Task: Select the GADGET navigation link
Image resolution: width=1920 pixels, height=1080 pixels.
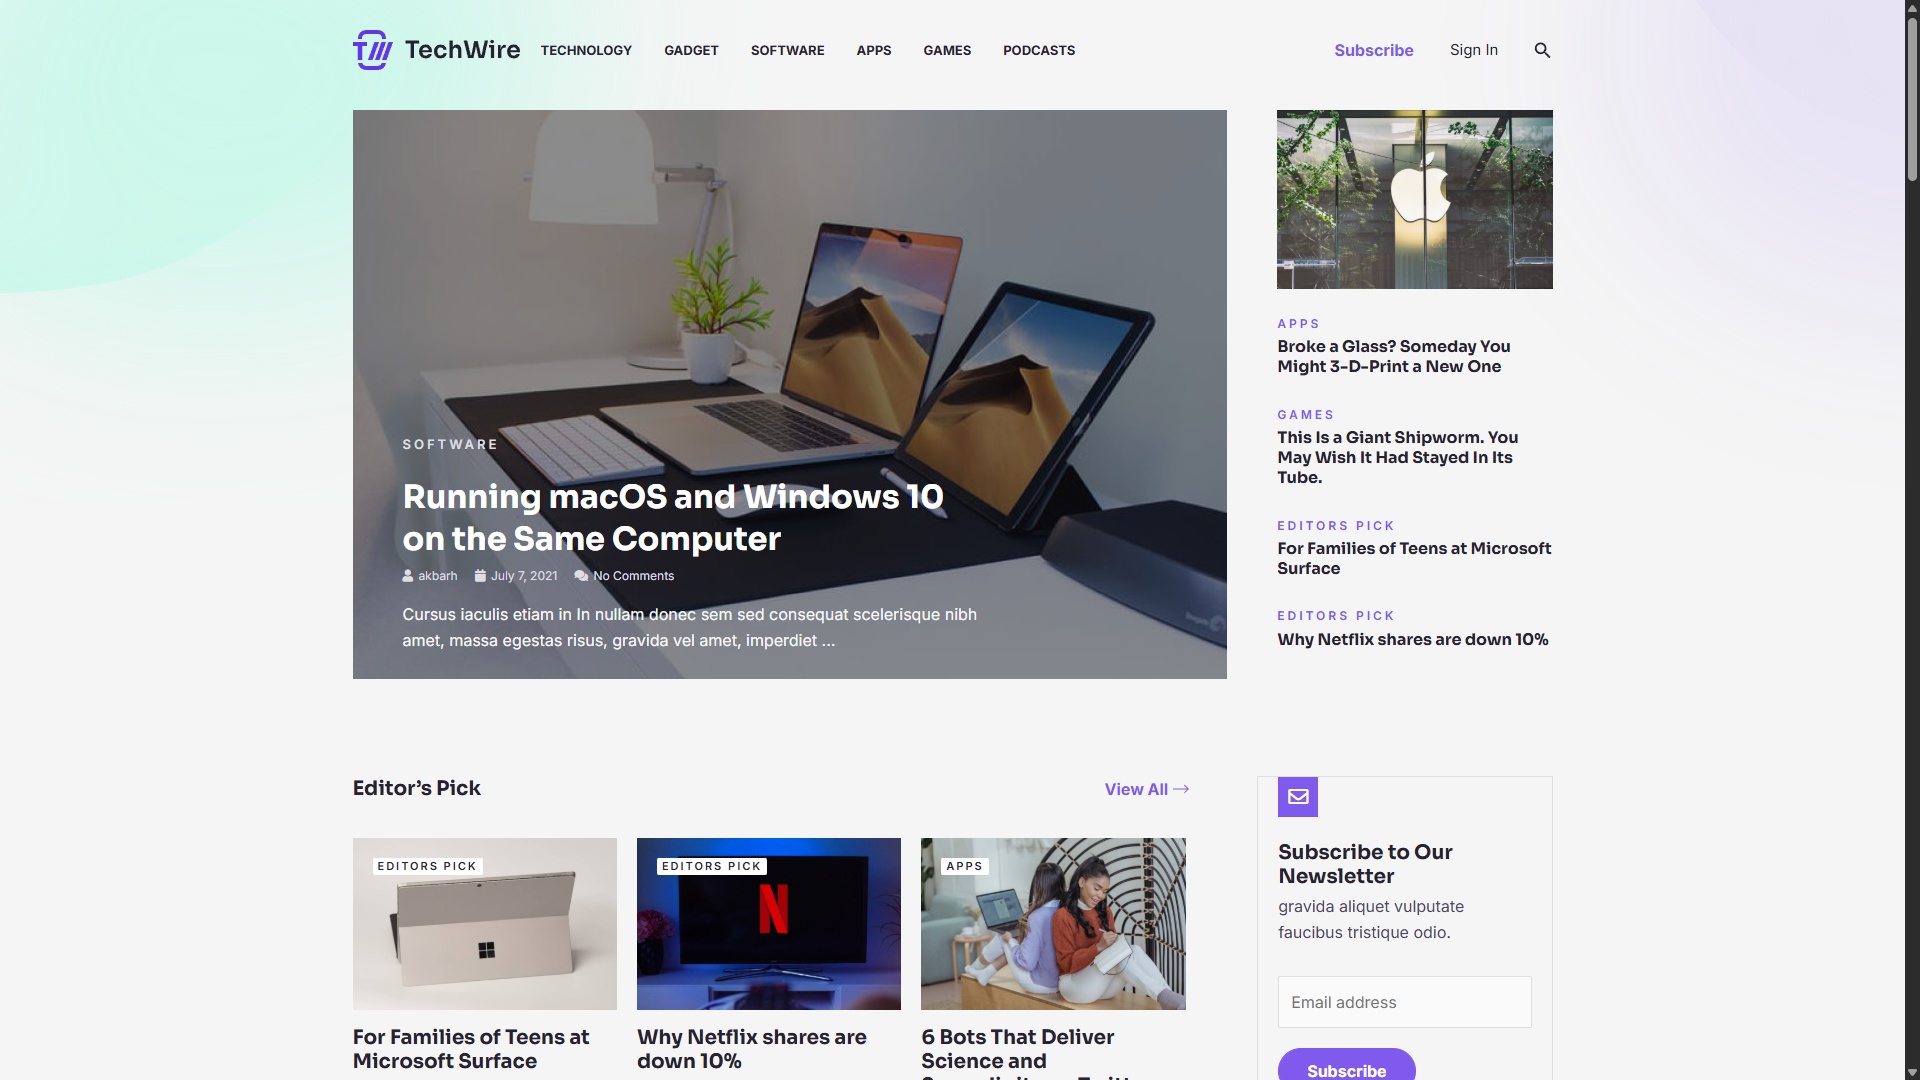Action: point(691,50)
